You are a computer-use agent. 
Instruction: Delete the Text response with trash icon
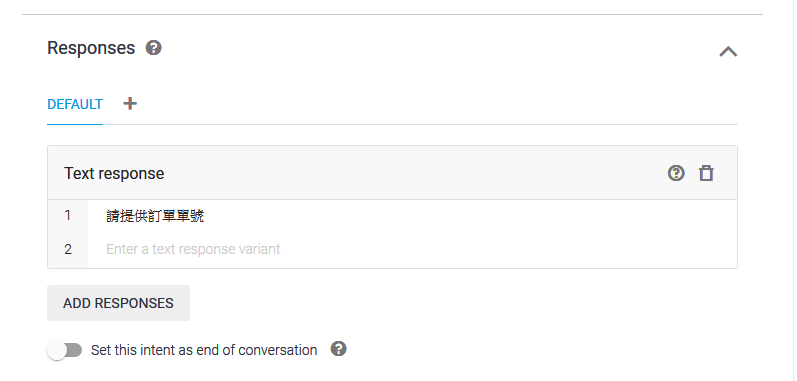tap(706, 173)
